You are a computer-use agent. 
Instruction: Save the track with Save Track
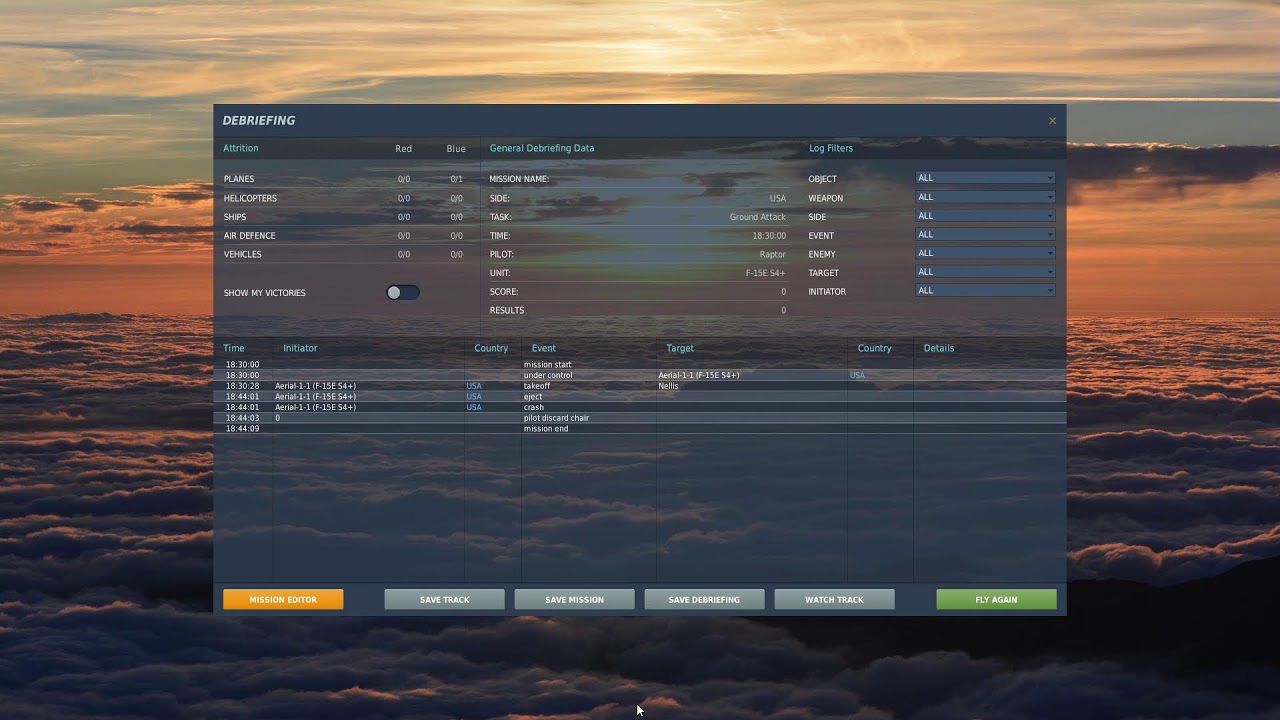click(x=444, y=600)
